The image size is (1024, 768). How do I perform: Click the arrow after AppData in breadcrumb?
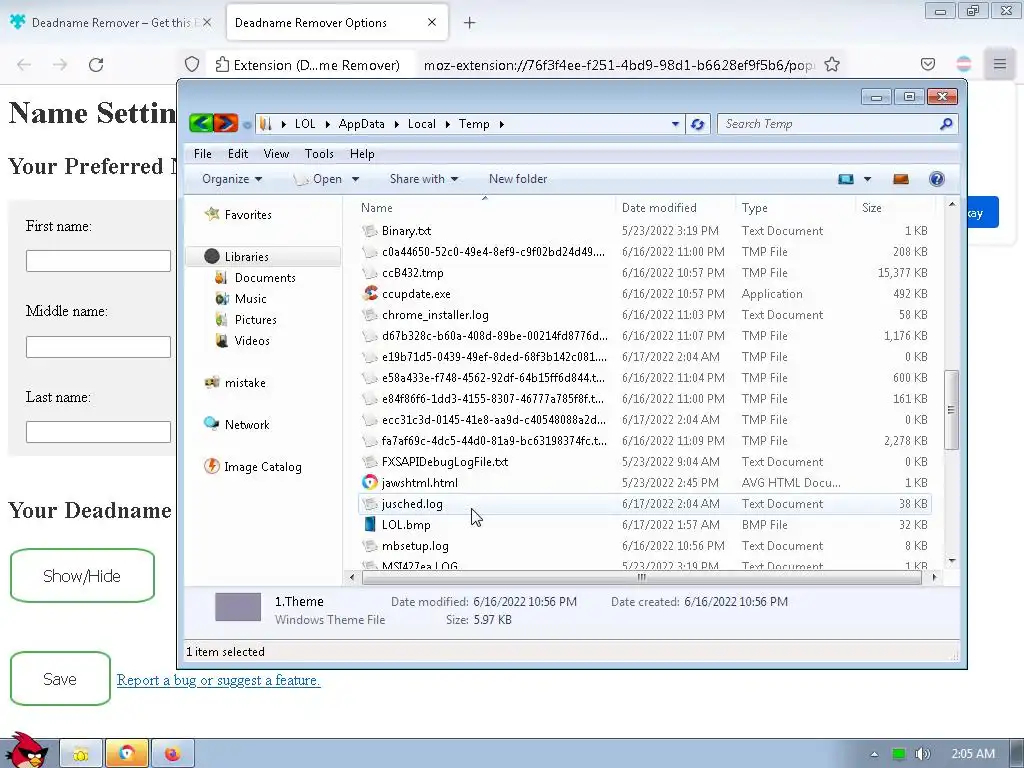point(396,124)
